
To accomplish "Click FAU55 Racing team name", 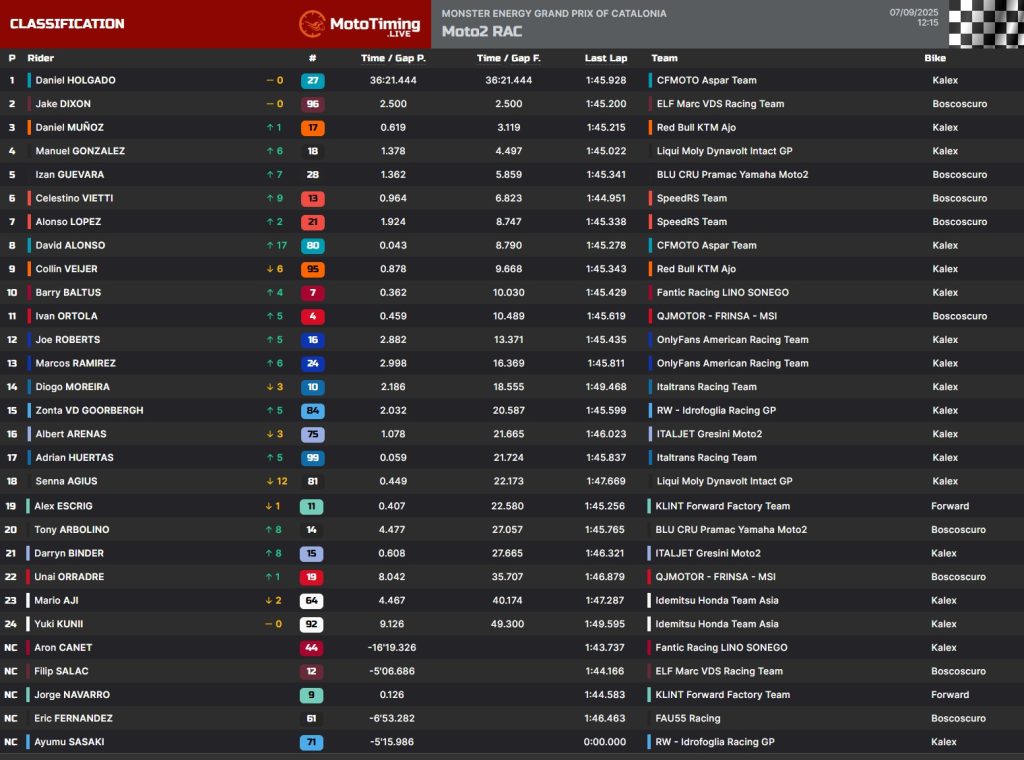I will [688, 718].
